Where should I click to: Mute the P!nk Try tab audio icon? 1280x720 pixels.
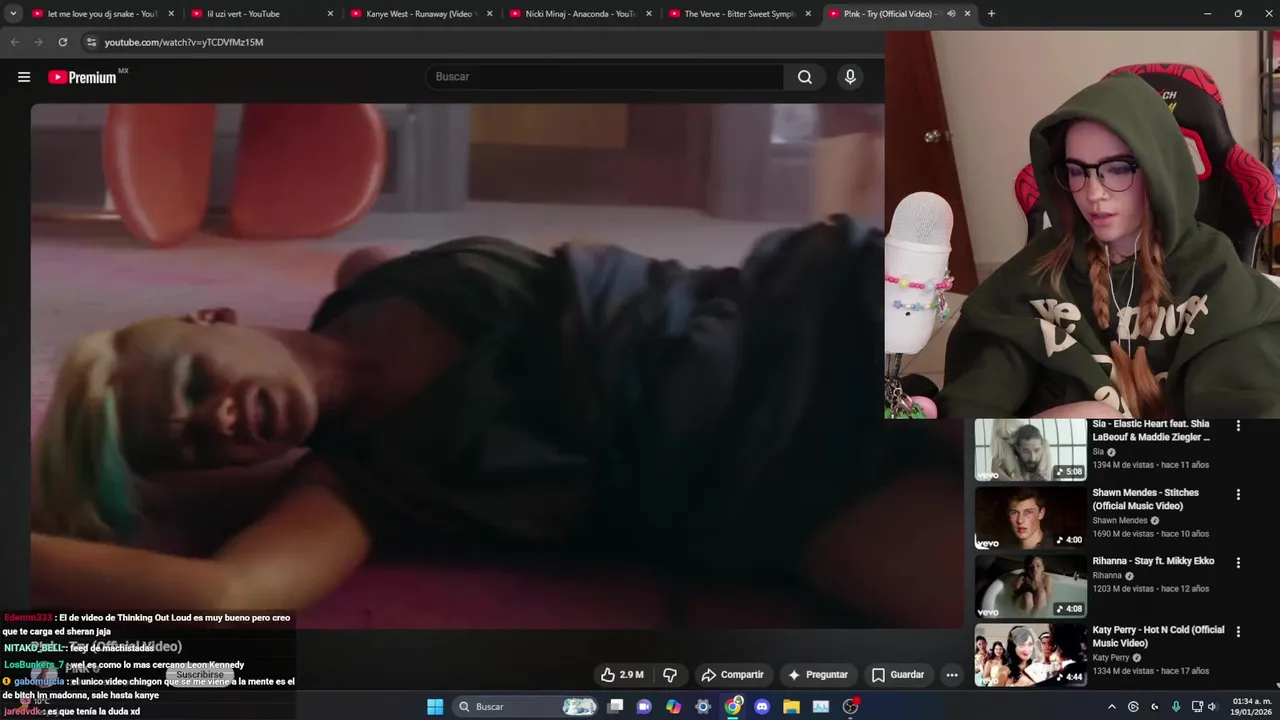(951, 14)
